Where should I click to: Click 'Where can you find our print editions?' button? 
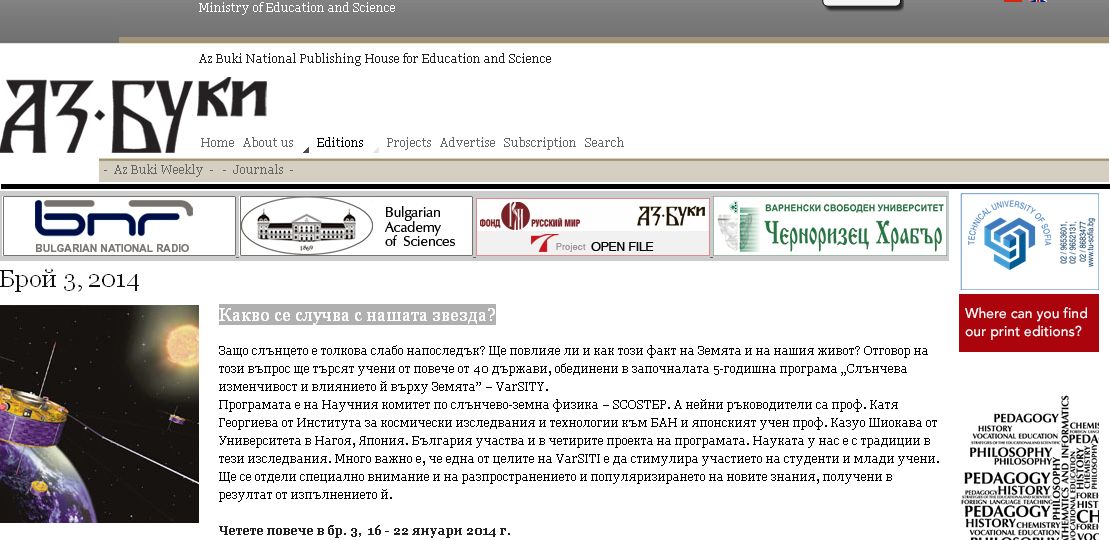coord(1029,323)
